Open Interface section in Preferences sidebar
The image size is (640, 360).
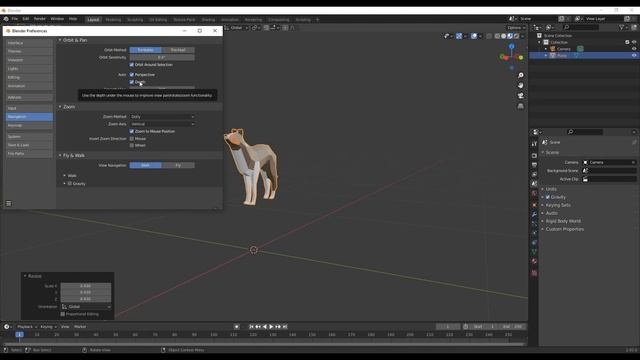pos(29,43)
